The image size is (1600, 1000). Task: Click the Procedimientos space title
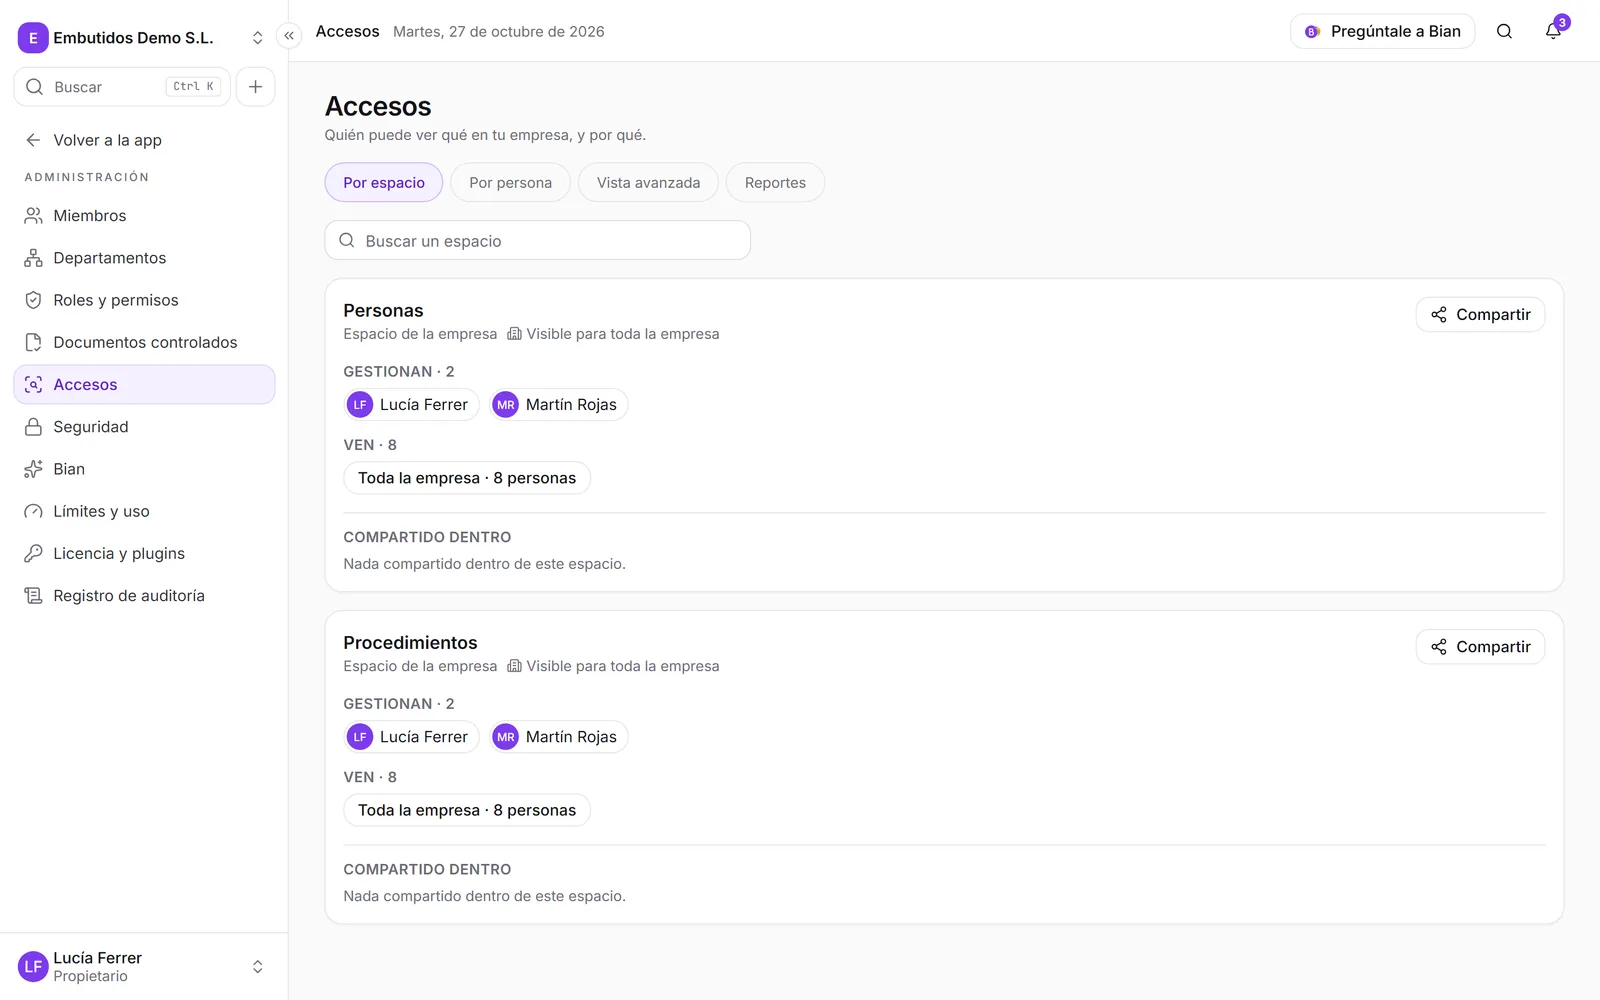click(410, 643)
